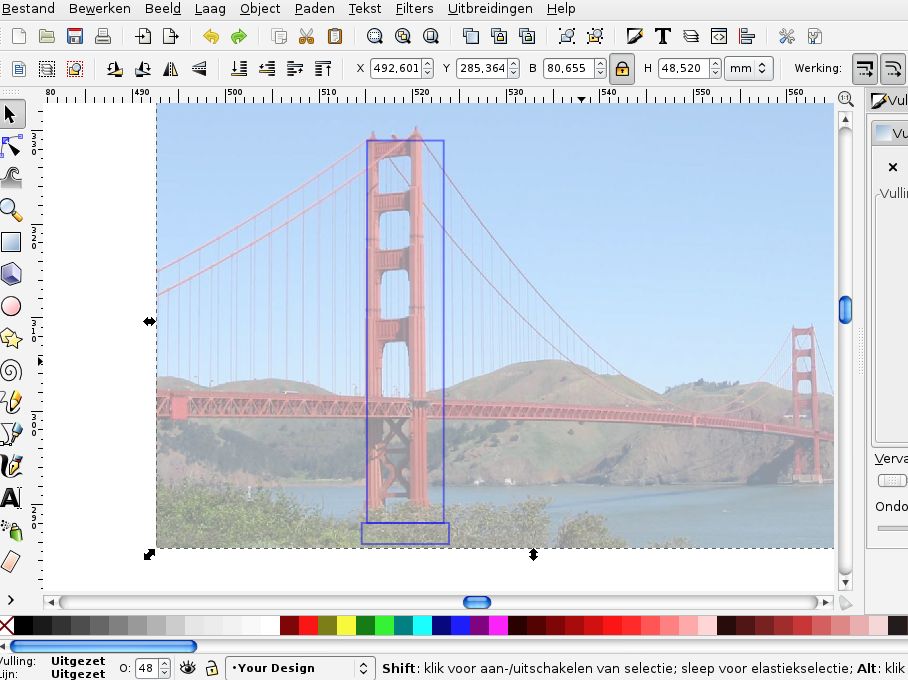Choose the Tweak tool with wave icon
The width and height of the screenshot is (908, 680).
click(11, 177)
